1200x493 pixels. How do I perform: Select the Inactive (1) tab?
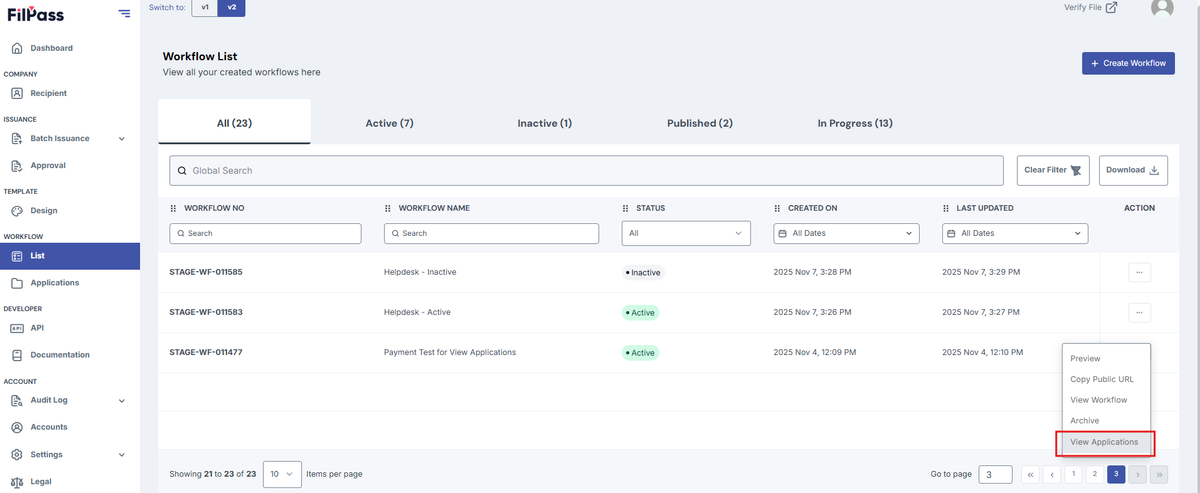(544, 123)
